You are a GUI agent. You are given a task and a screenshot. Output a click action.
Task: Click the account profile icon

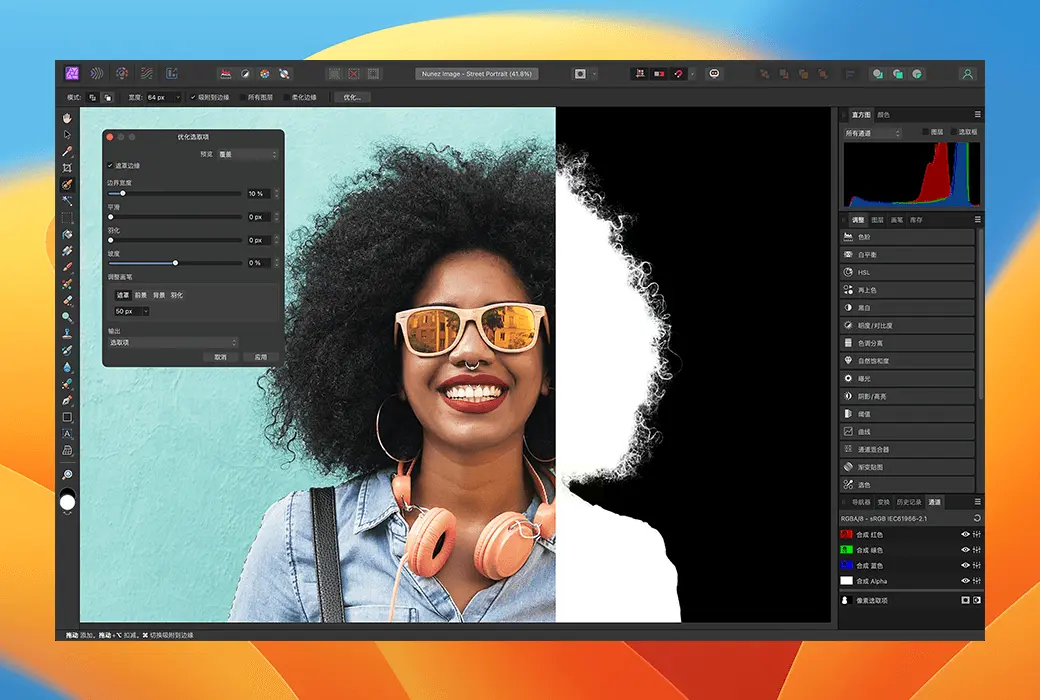(967, 73)
